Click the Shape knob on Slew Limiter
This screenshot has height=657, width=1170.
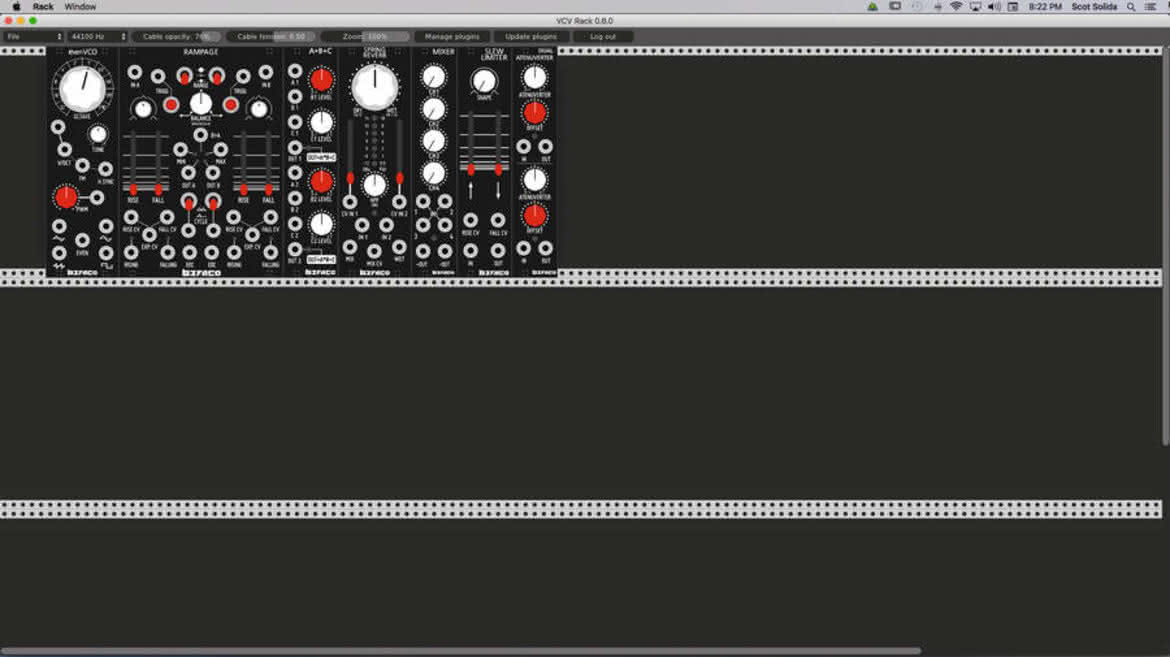[x=484, y=81]
